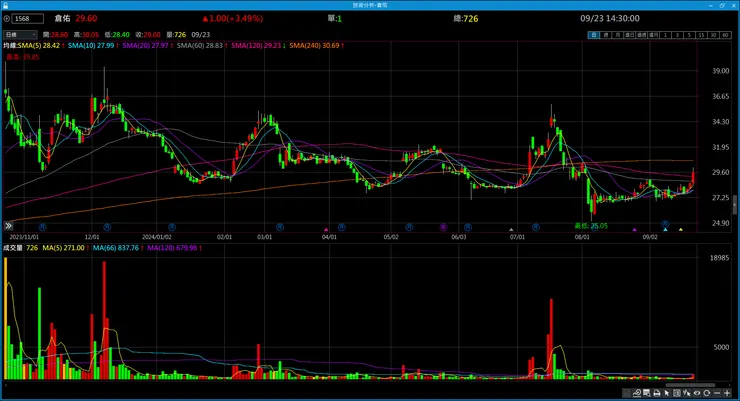
Task: Click the vertical handle on right chart edge
Action: [735, 205]
